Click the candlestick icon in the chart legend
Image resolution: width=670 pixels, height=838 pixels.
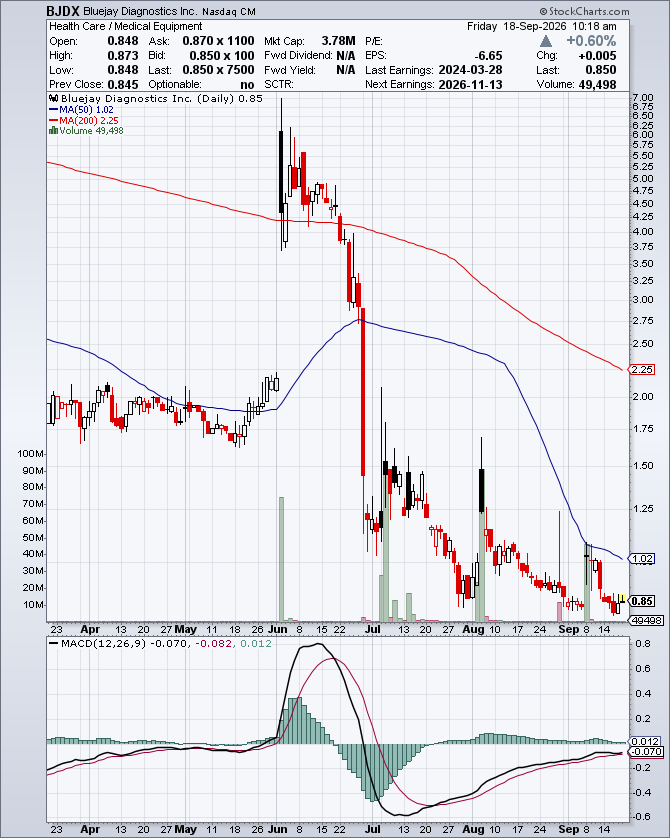53,98
